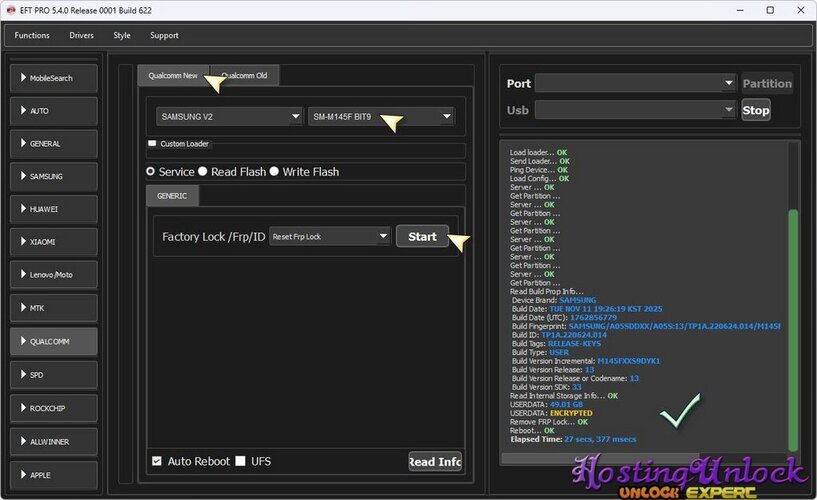Click the 'Reboot... OK' log line
The width and height of the screenshot is (817, 500).
pos(533,431)
